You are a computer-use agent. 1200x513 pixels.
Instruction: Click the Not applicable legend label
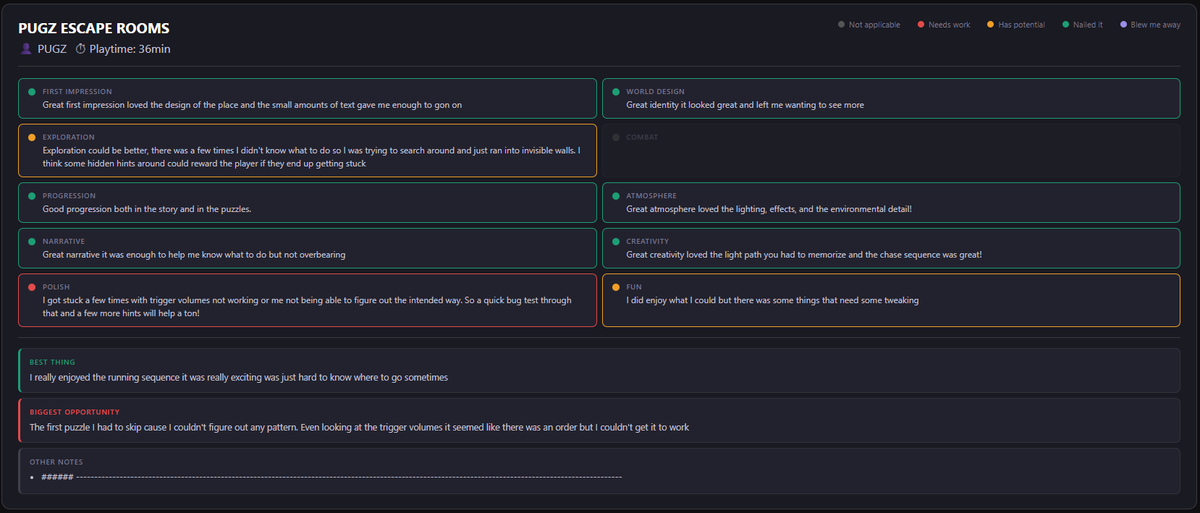[875, 24]
